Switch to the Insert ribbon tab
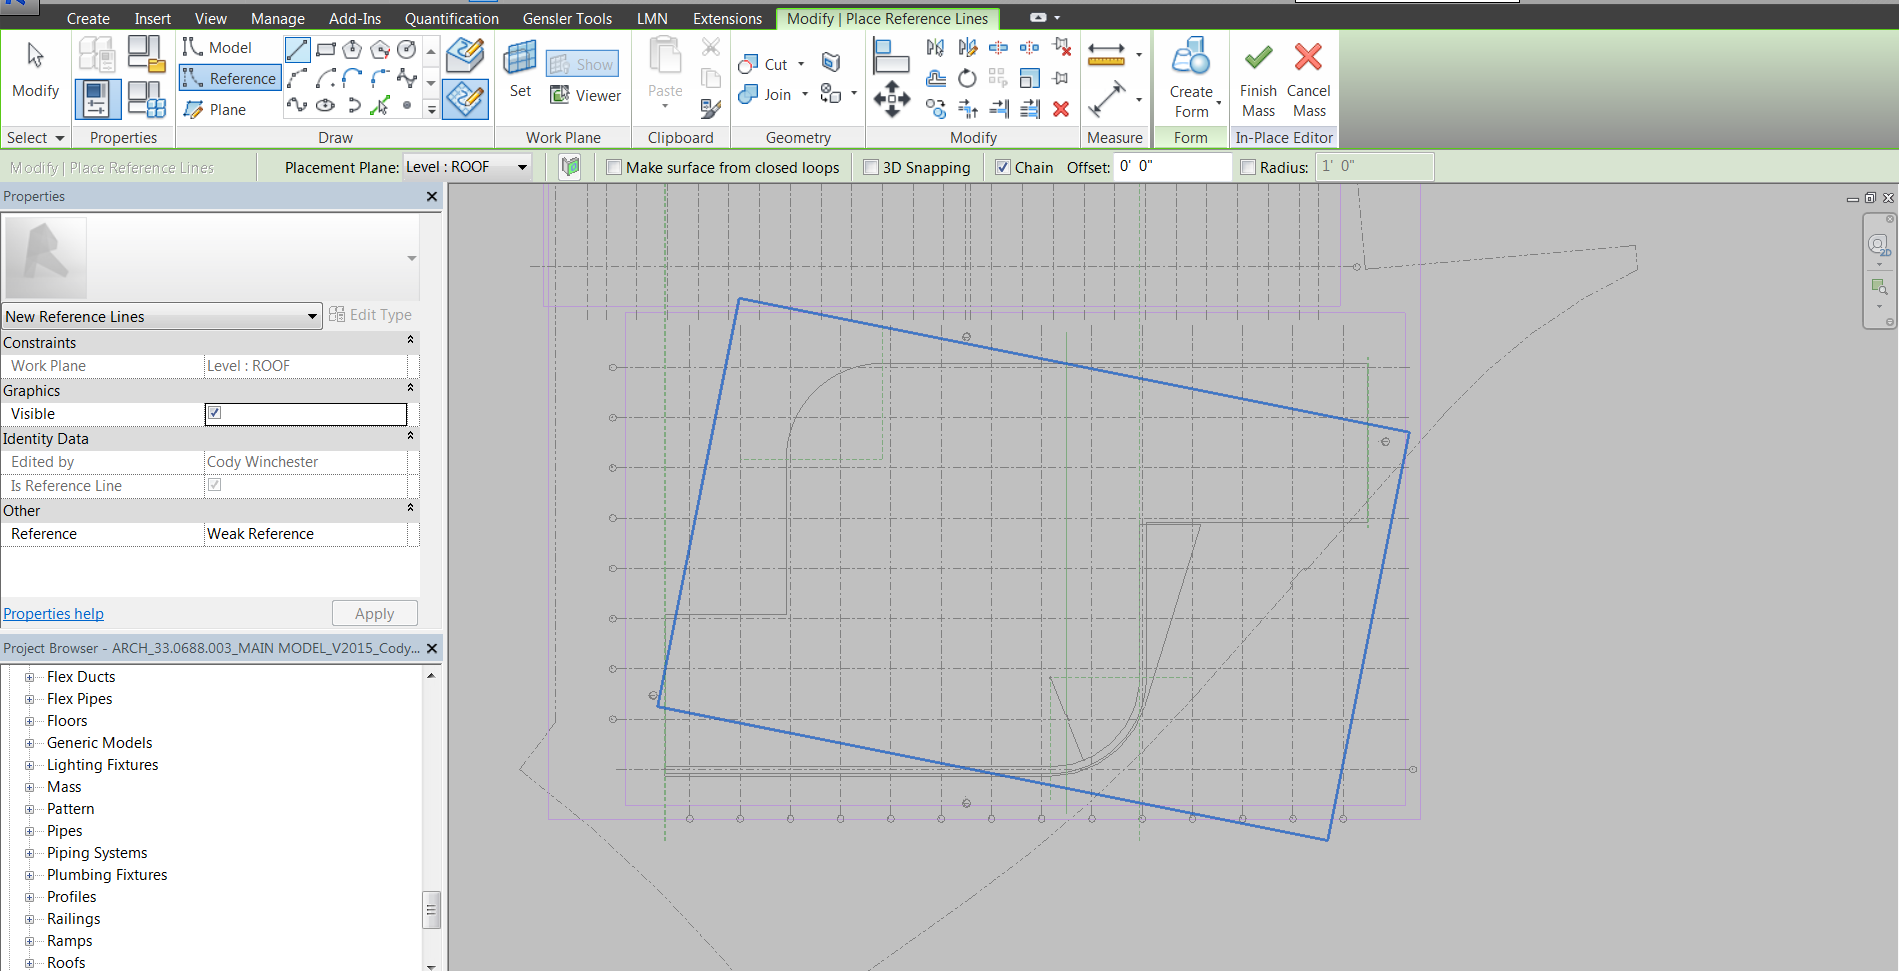This screenshot has height=971, width=1899. (152, 18)
